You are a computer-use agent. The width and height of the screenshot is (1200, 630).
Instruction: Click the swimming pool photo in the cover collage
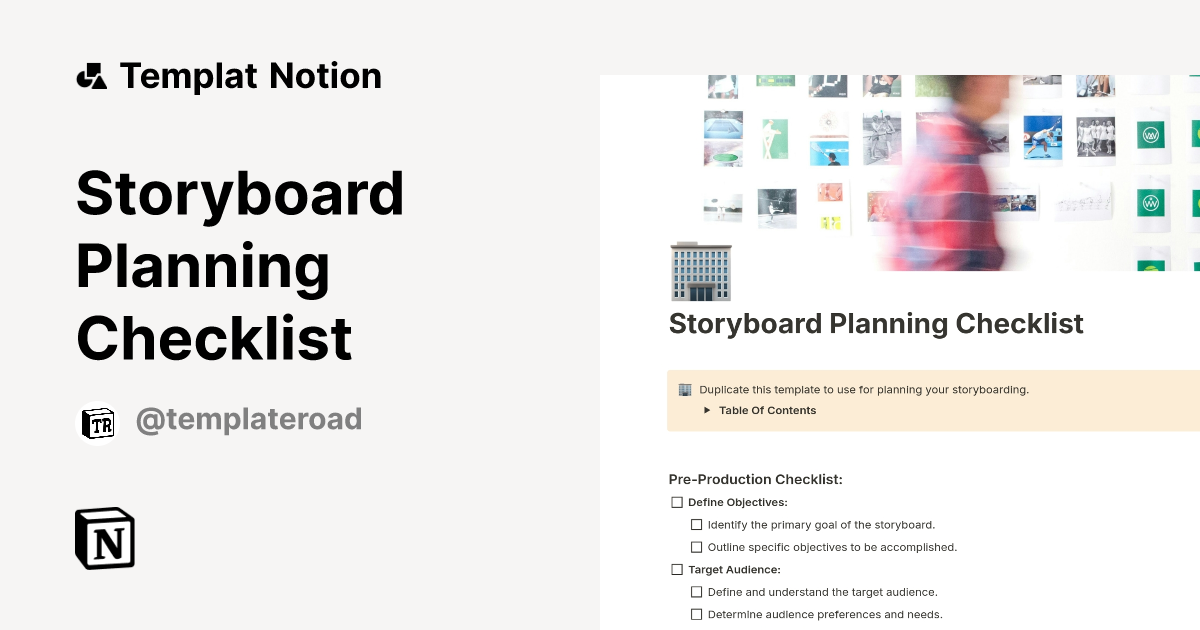[x=723, y=122]
